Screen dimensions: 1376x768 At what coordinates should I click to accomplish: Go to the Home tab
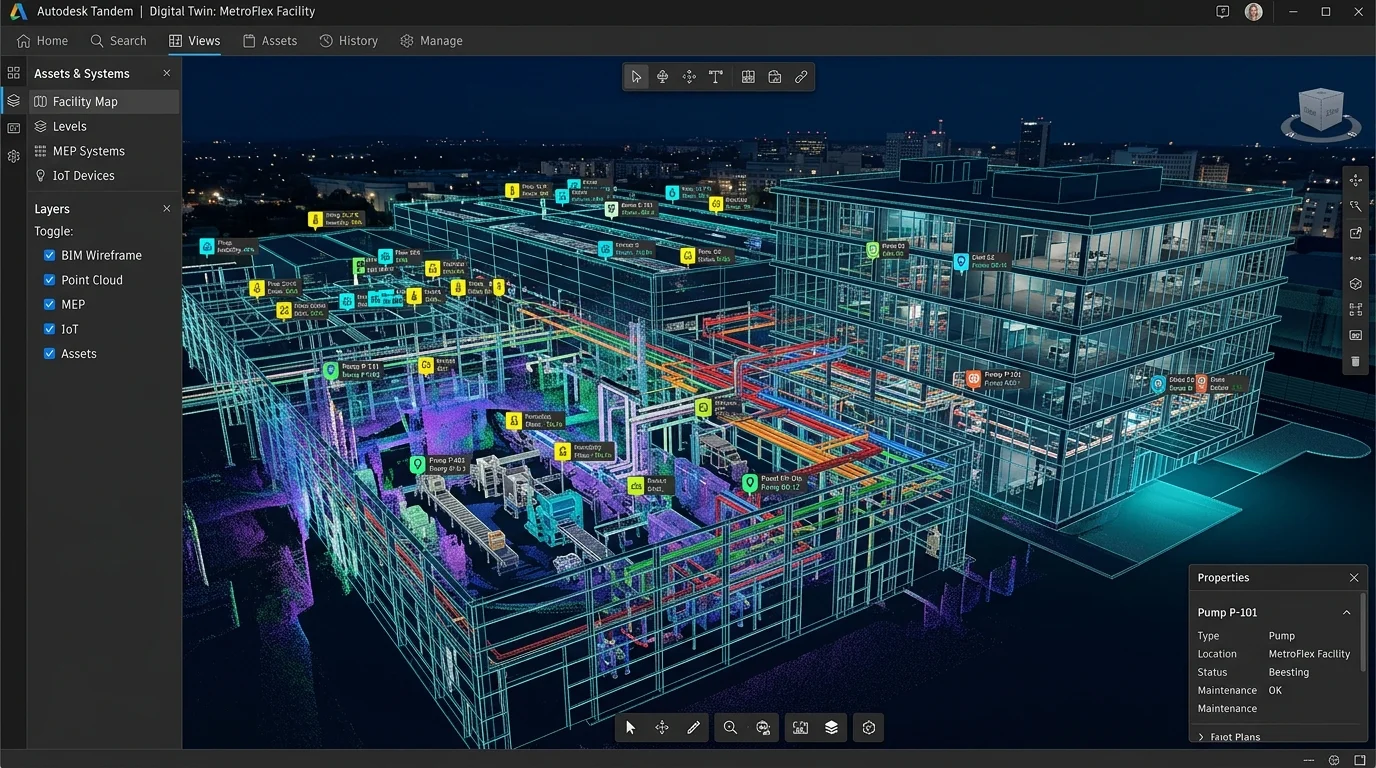click(42, 41)
